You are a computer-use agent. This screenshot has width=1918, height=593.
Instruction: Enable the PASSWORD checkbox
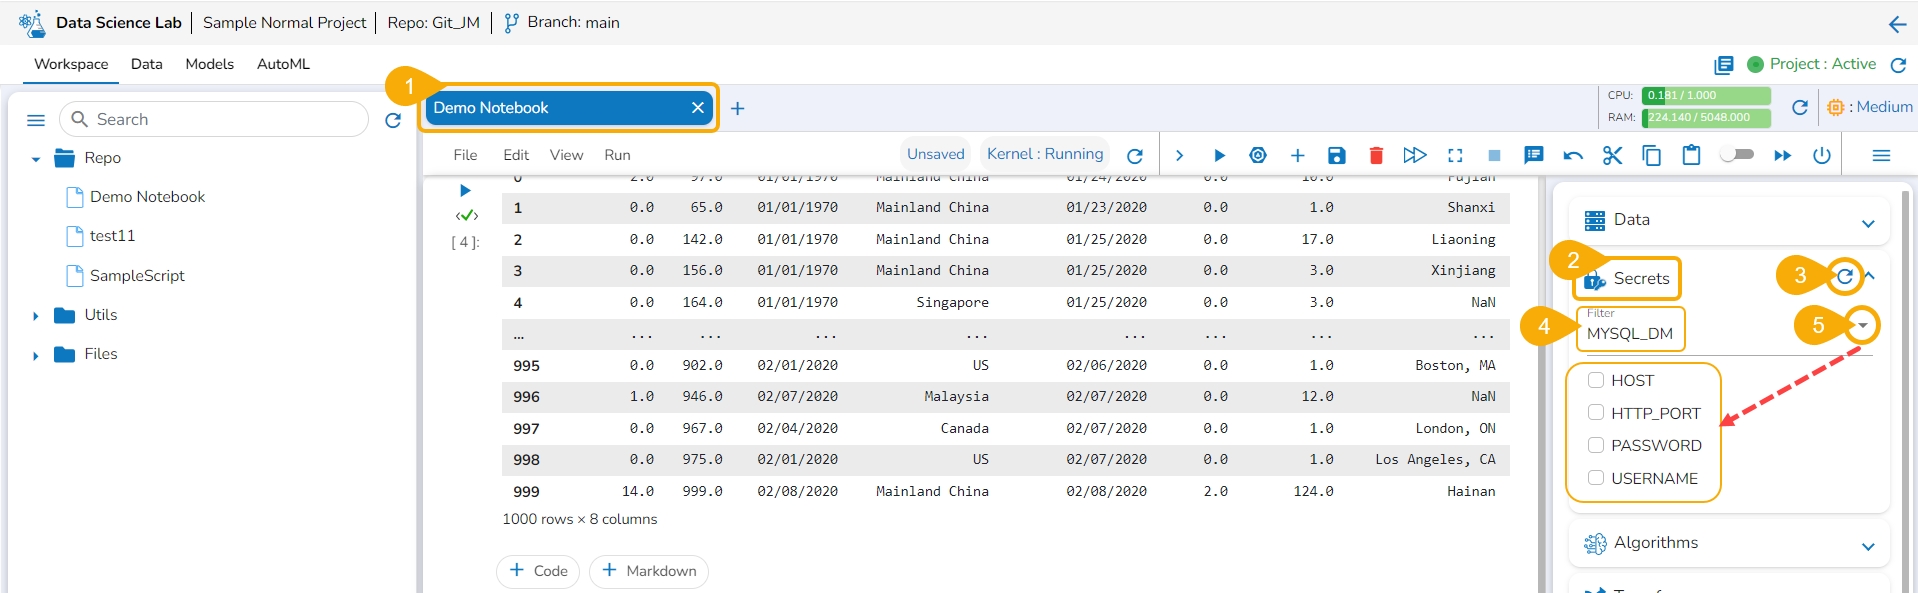[x=1596, y=445]
